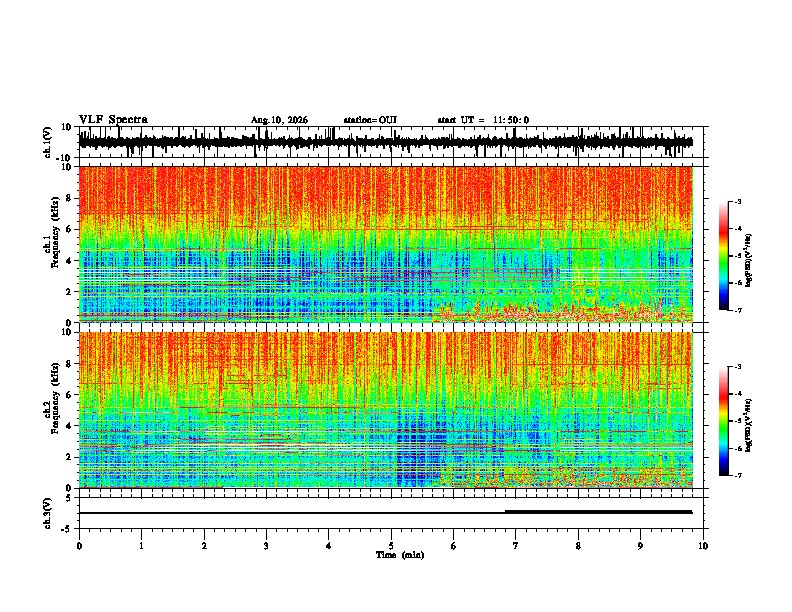792x612 pixels.
Task: Click the "8" kHz tick on ch.1 frequency axis
Action: [x=70, y=198]
